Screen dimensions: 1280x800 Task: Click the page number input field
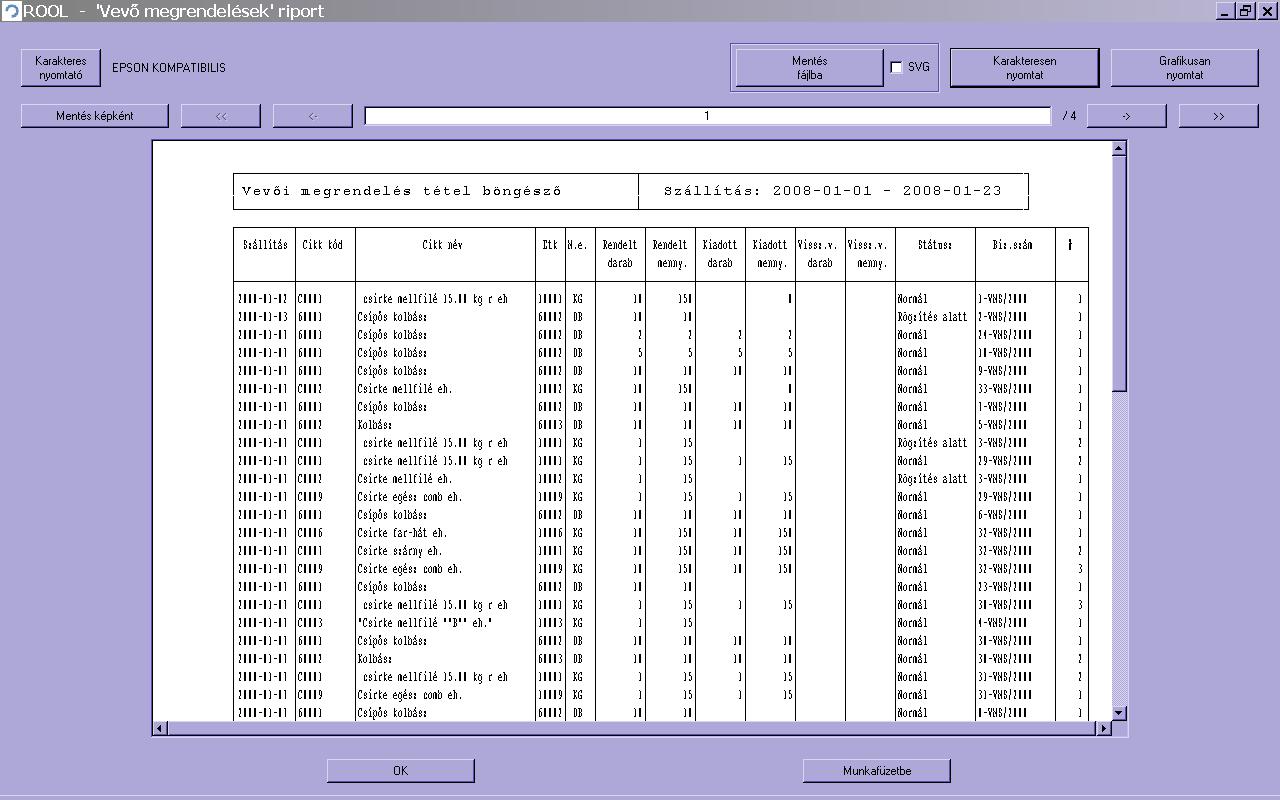point(707,116)
